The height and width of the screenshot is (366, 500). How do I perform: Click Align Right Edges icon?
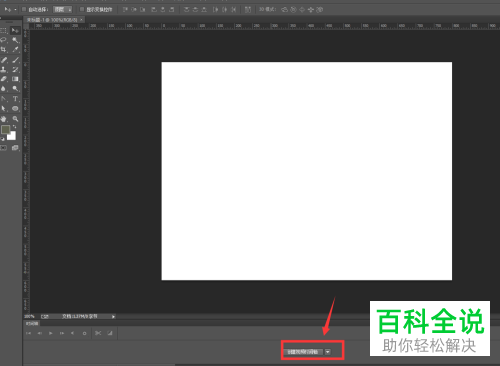[x=172, y=10]
